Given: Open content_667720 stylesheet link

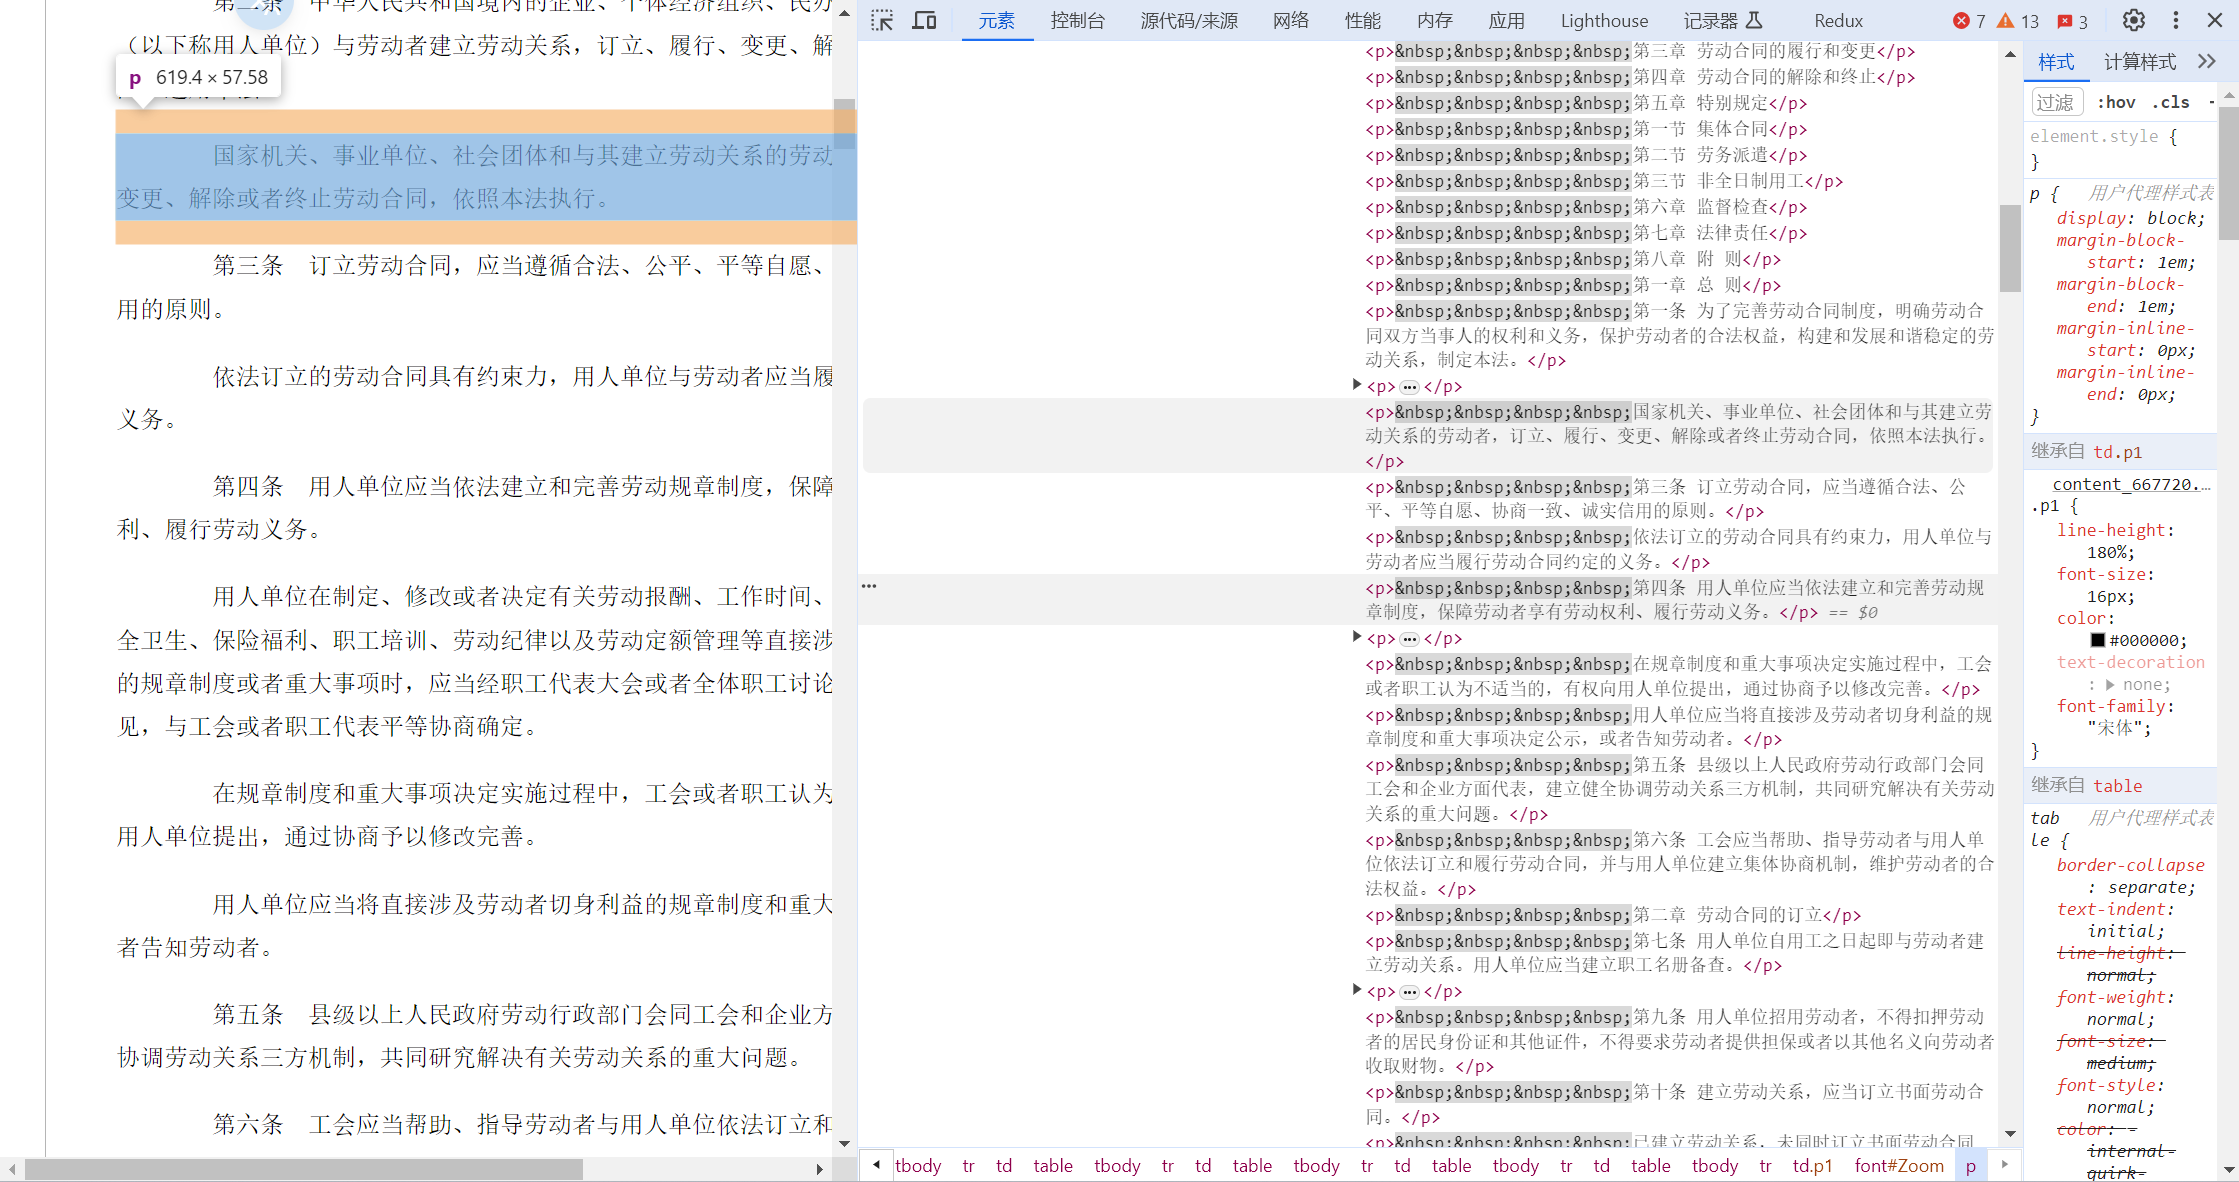Looking at the screenshot, I should [x=2131, y=484].
